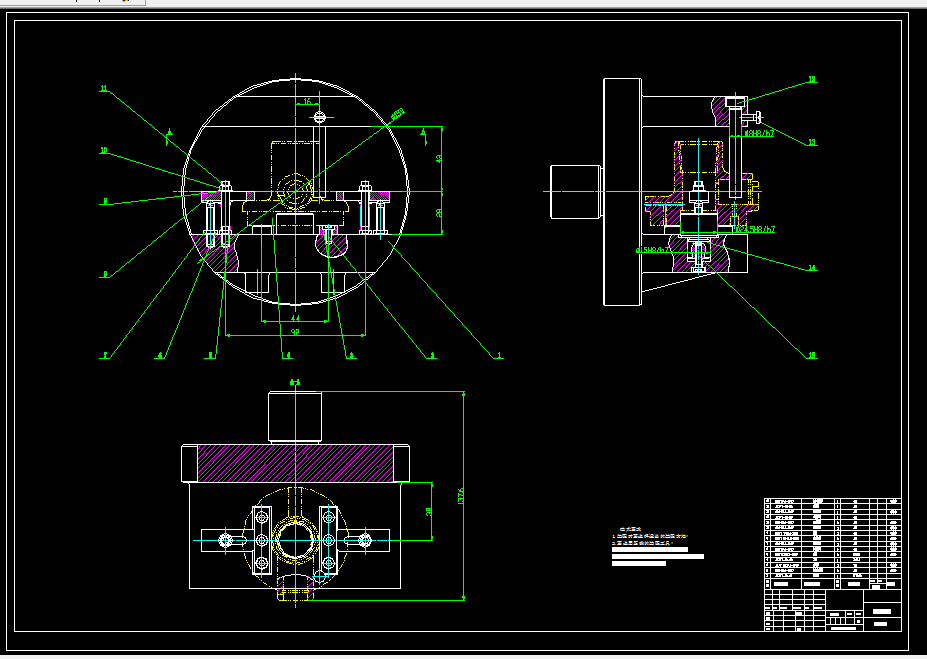The height and width of the screenshot is (659, 927).
Task: Select the overall height dimension 137.6
Action: click(461, 496)
